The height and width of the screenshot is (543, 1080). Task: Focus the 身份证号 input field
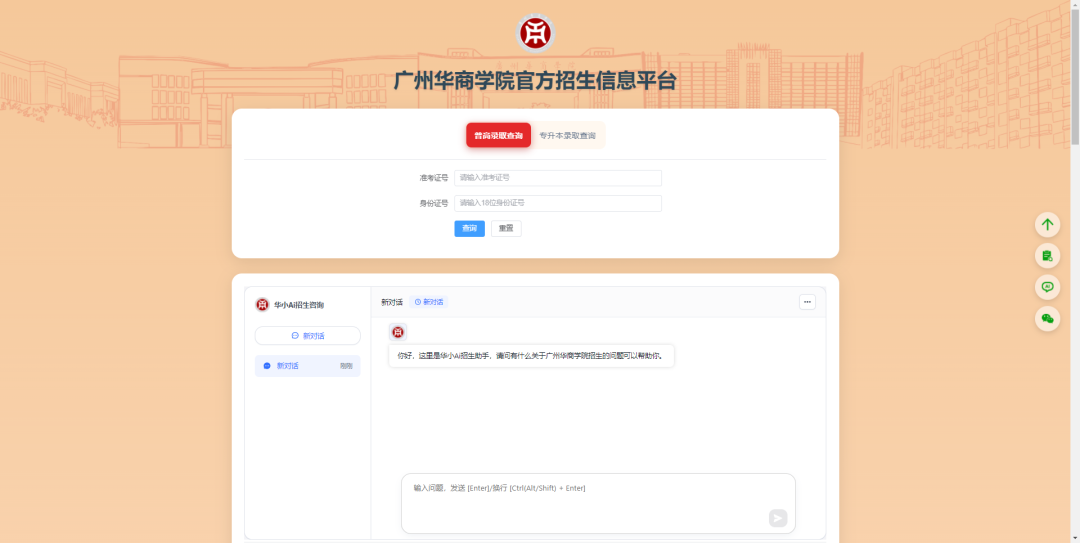557,203
